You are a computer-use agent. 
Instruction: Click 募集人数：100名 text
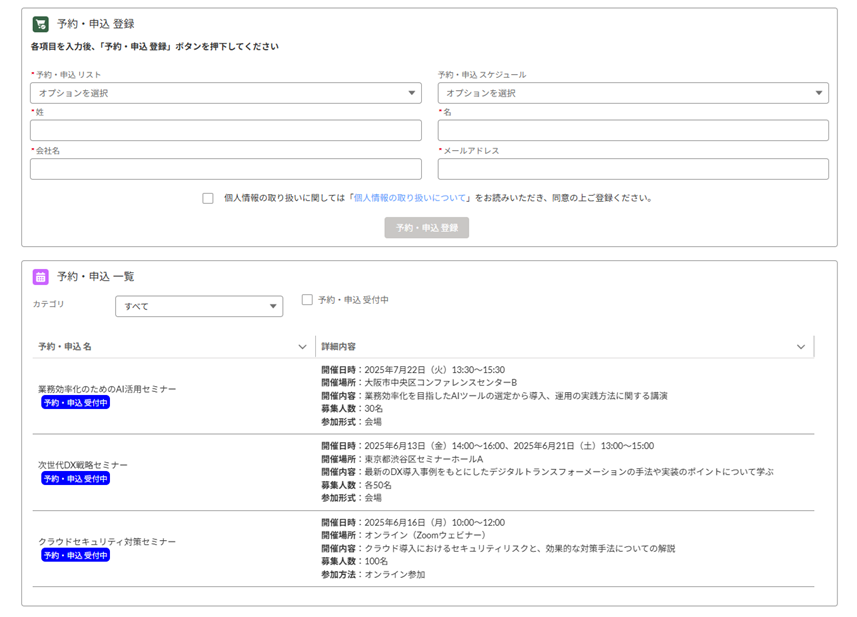coord(355,561)
